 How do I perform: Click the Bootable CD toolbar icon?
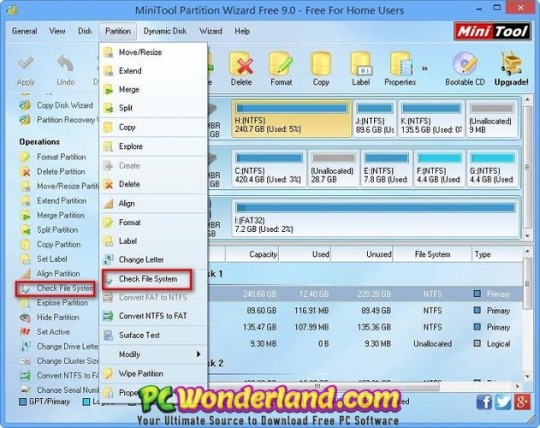pos(465,63)
